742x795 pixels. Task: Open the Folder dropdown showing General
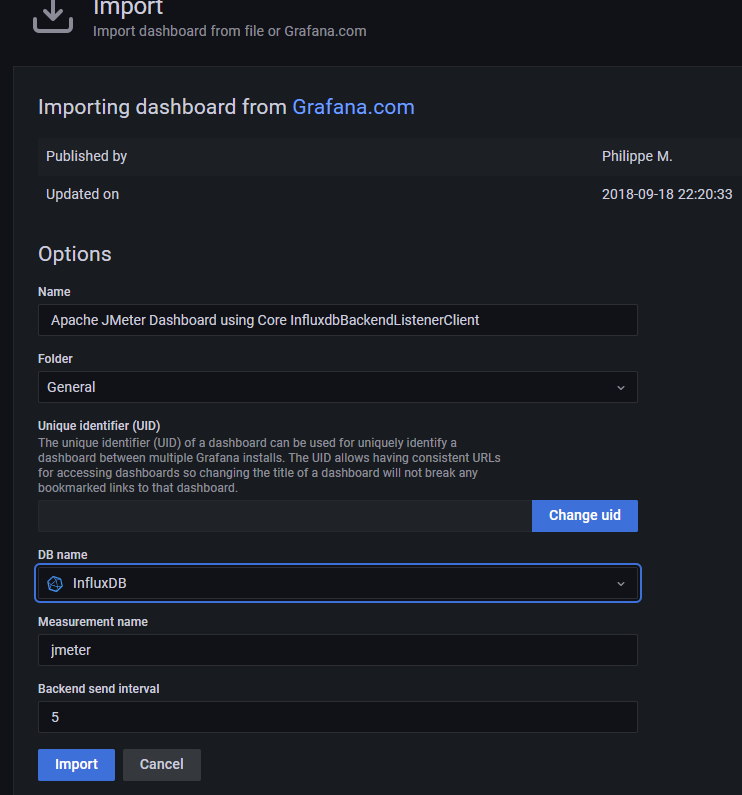click(x=337, y=387)
